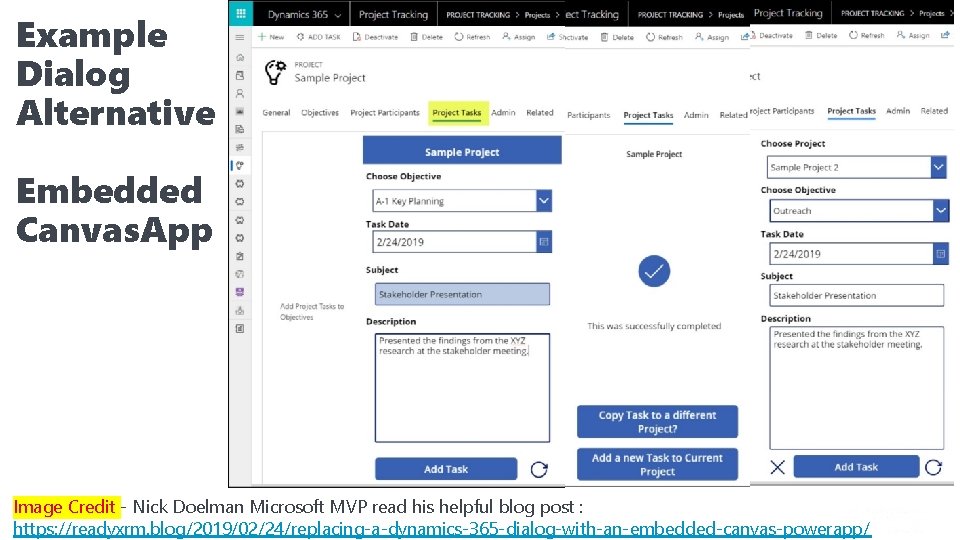Click the X cancel icon in right form

778,467
